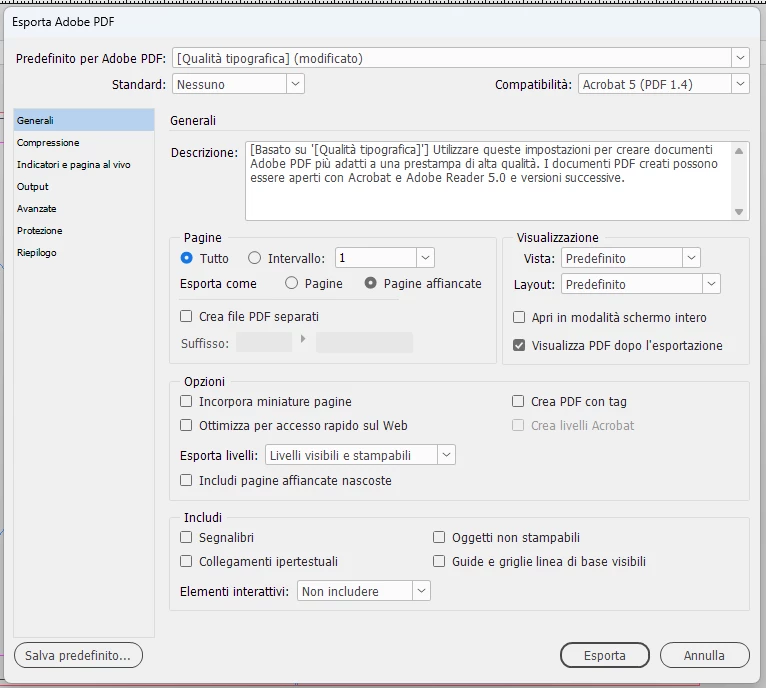Screen dimensions: 766x688
Task: Open the Compressione section
Action: click(84, 142)
